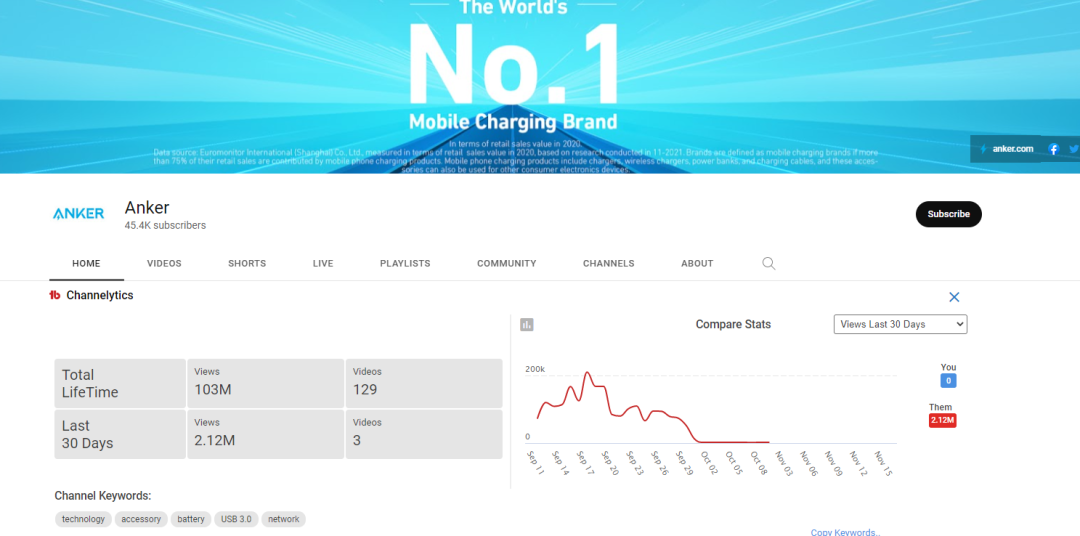This screenshot has width=1080, height=536.
Task: Switch to the COMMUNITY tab
Action: [506, 263]
